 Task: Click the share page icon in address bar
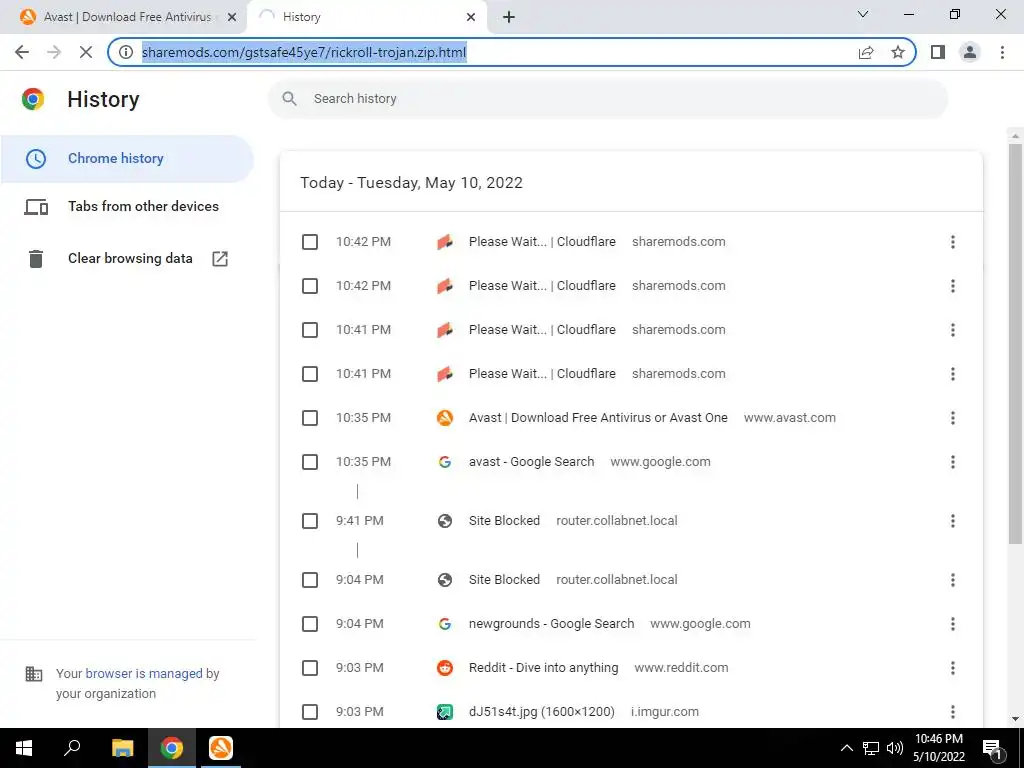pos(866,52)
